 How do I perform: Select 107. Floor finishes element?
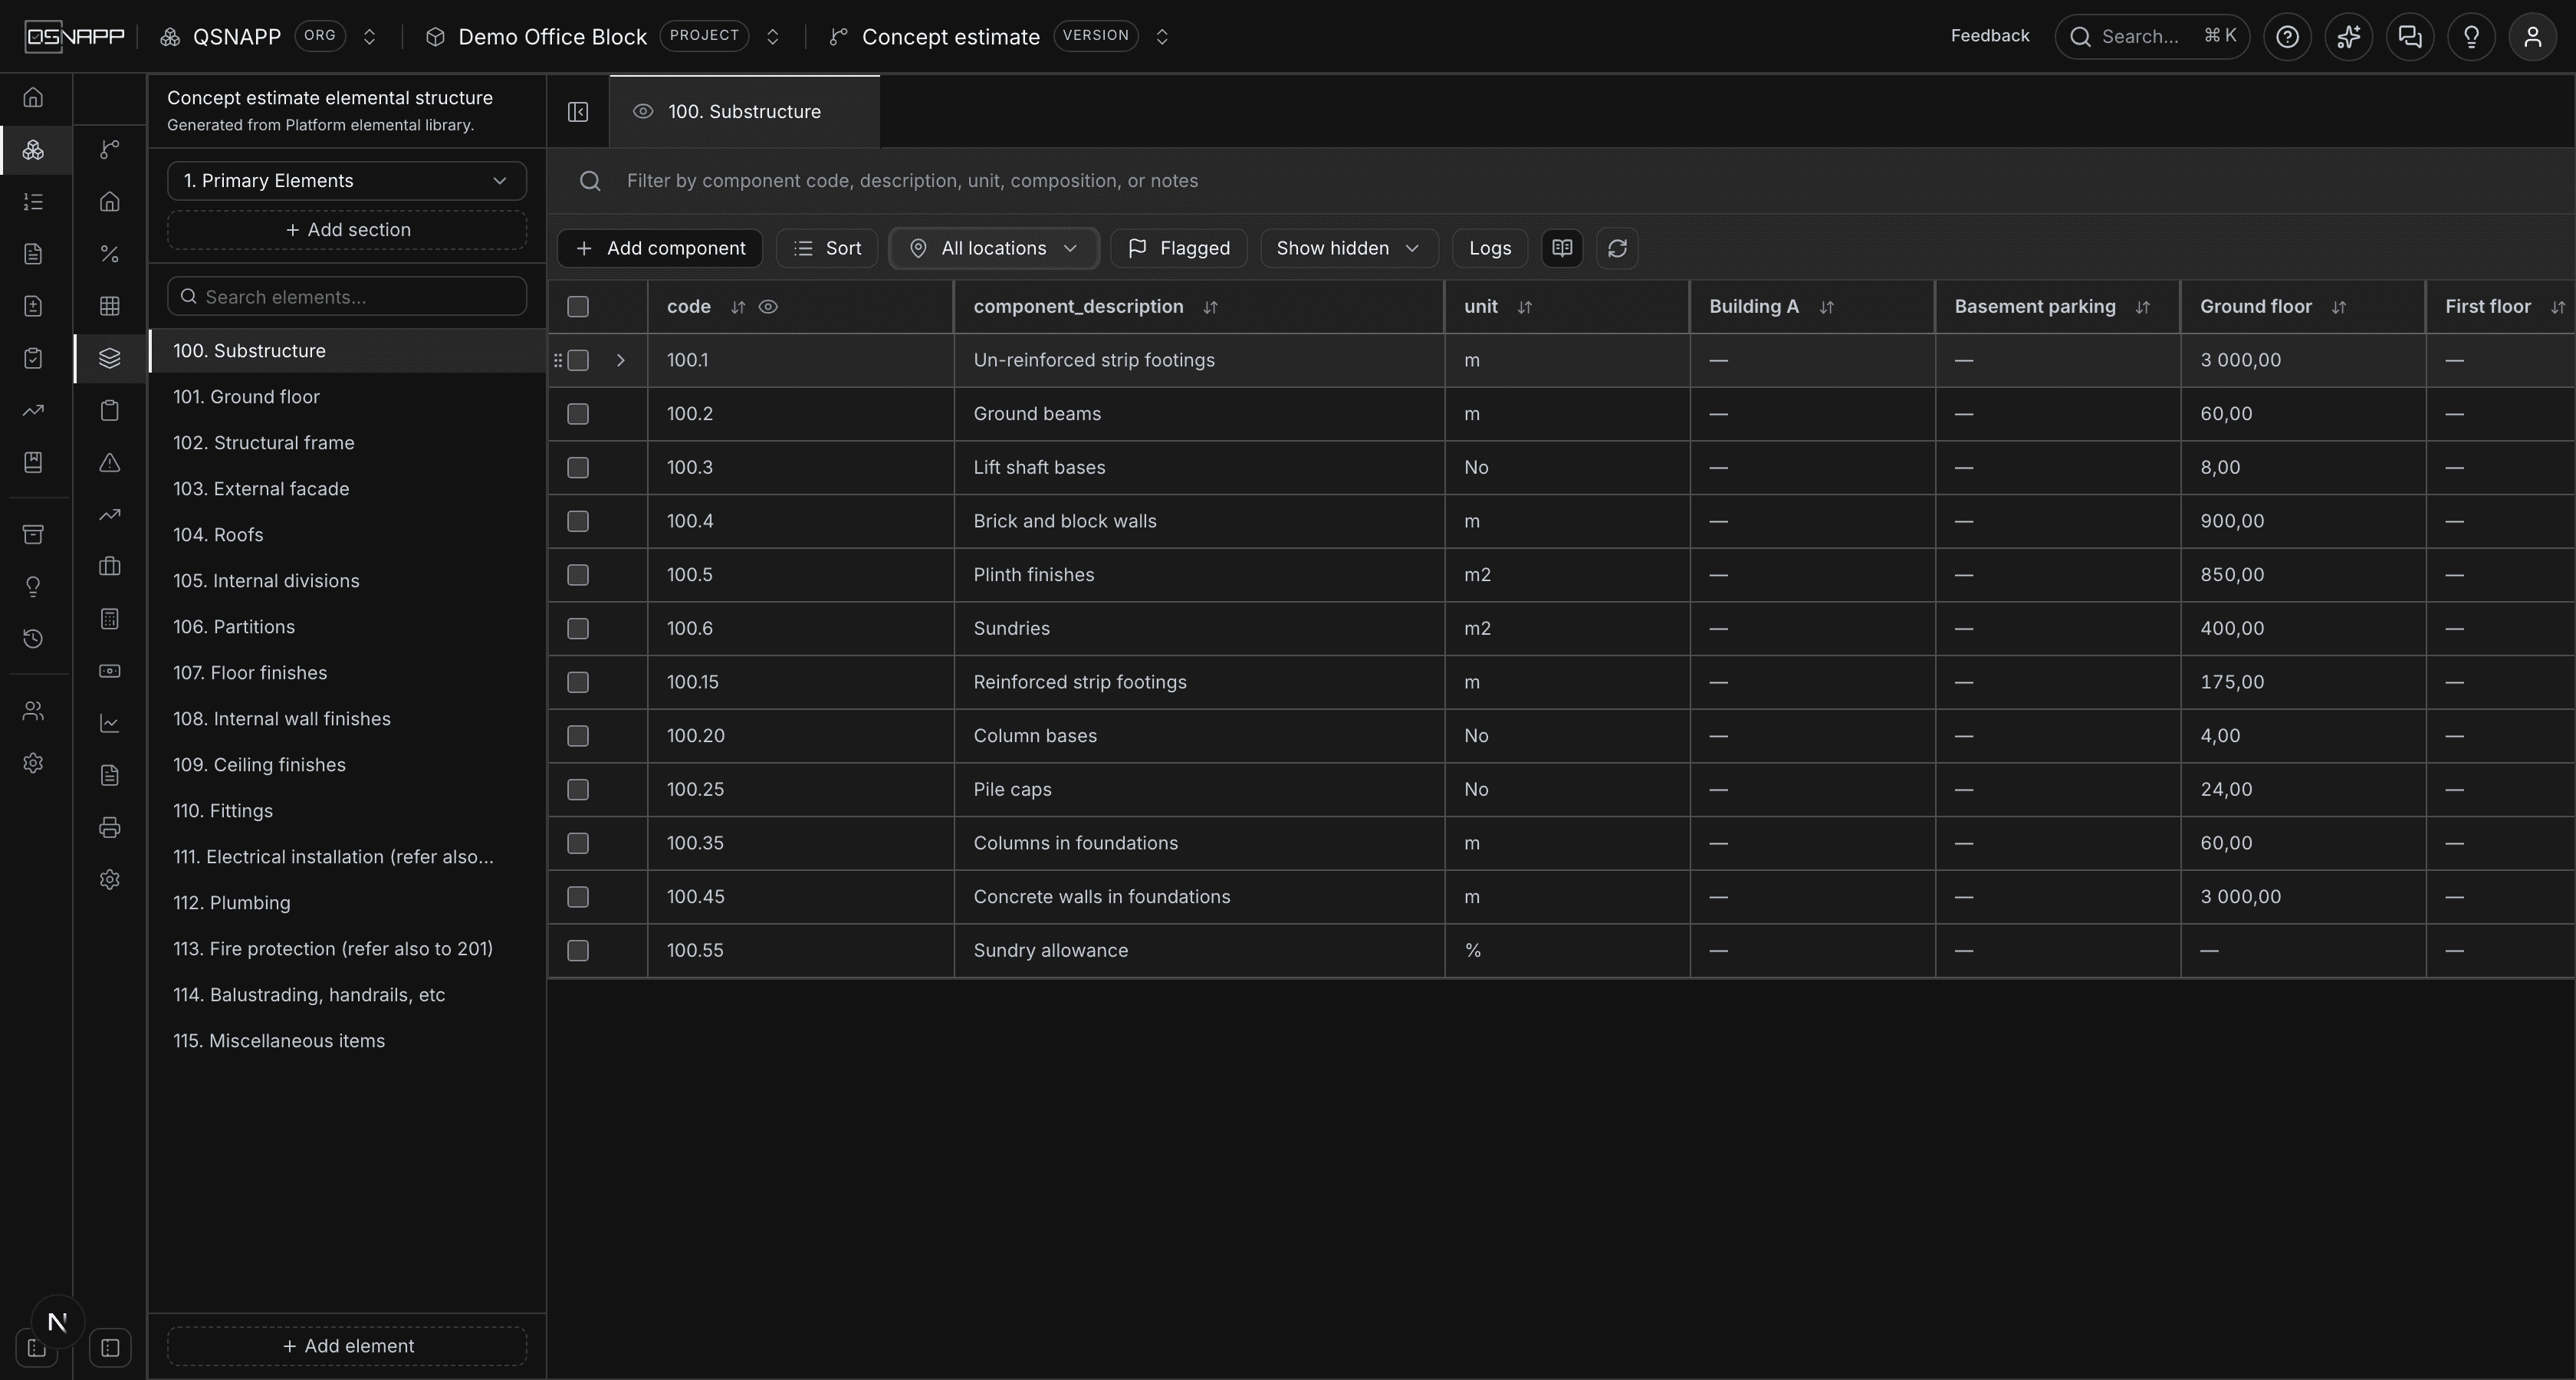tap(347, 673)
